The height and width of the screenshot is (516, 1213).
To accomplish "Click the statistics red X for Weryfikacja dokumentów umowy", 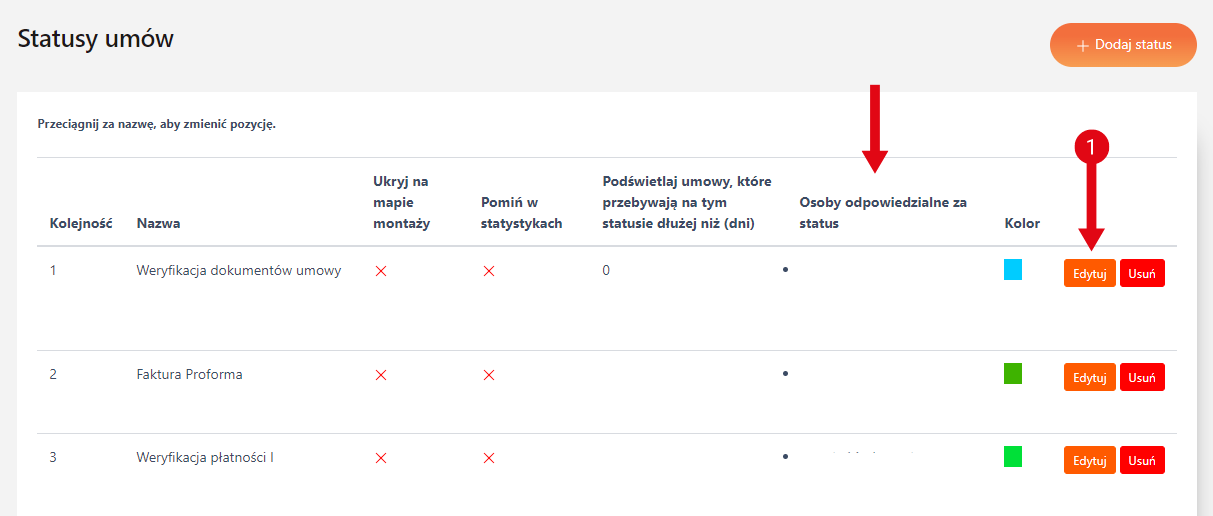I will pyautogui.click(x=489, y=271).
